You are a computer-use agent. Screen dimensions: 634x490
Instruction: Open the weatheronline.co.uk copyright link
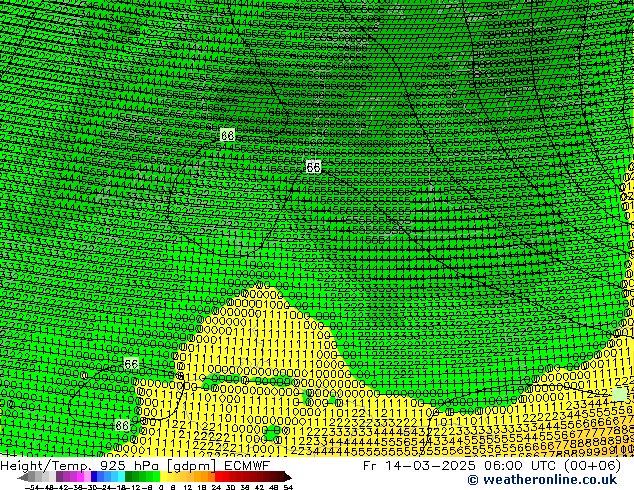(x=542, y=480)
